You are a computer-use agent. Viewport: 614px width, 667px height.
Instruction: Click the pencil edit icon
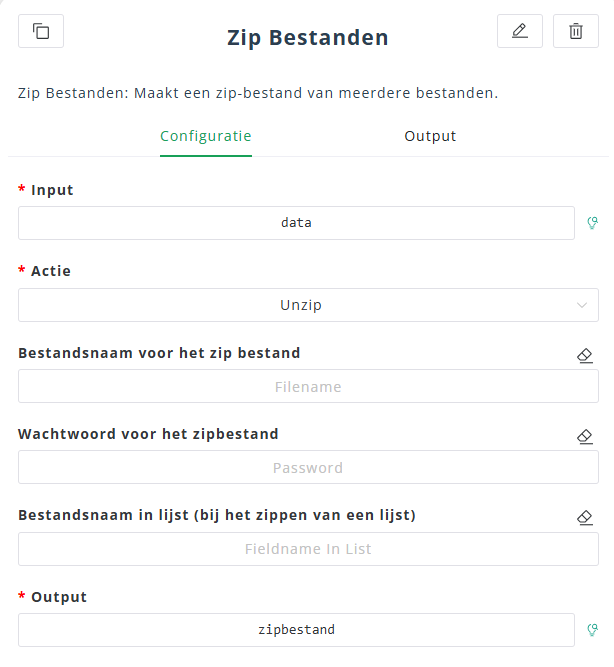[x=519, y=31]
